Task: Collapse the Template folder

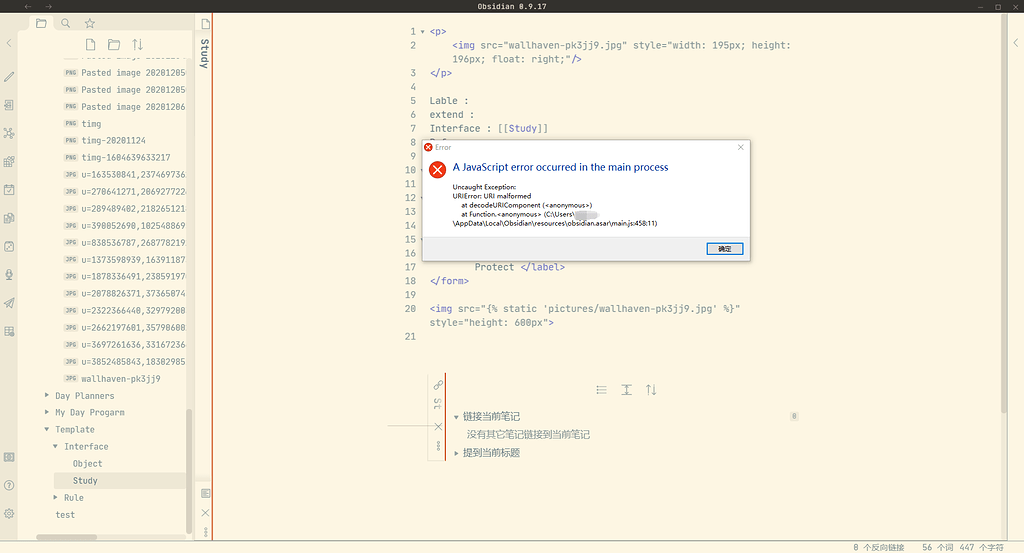Action: click(48, 430)
